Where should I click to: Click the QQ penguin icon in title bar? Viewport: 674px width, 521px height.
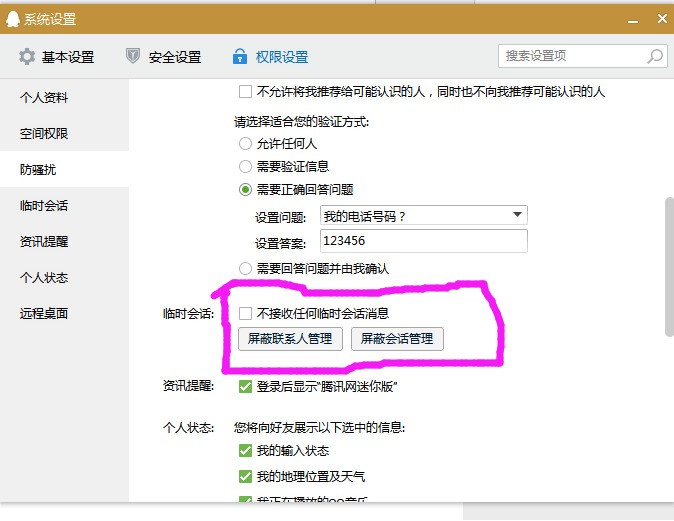pyautogui.click(x=13, y=19)
